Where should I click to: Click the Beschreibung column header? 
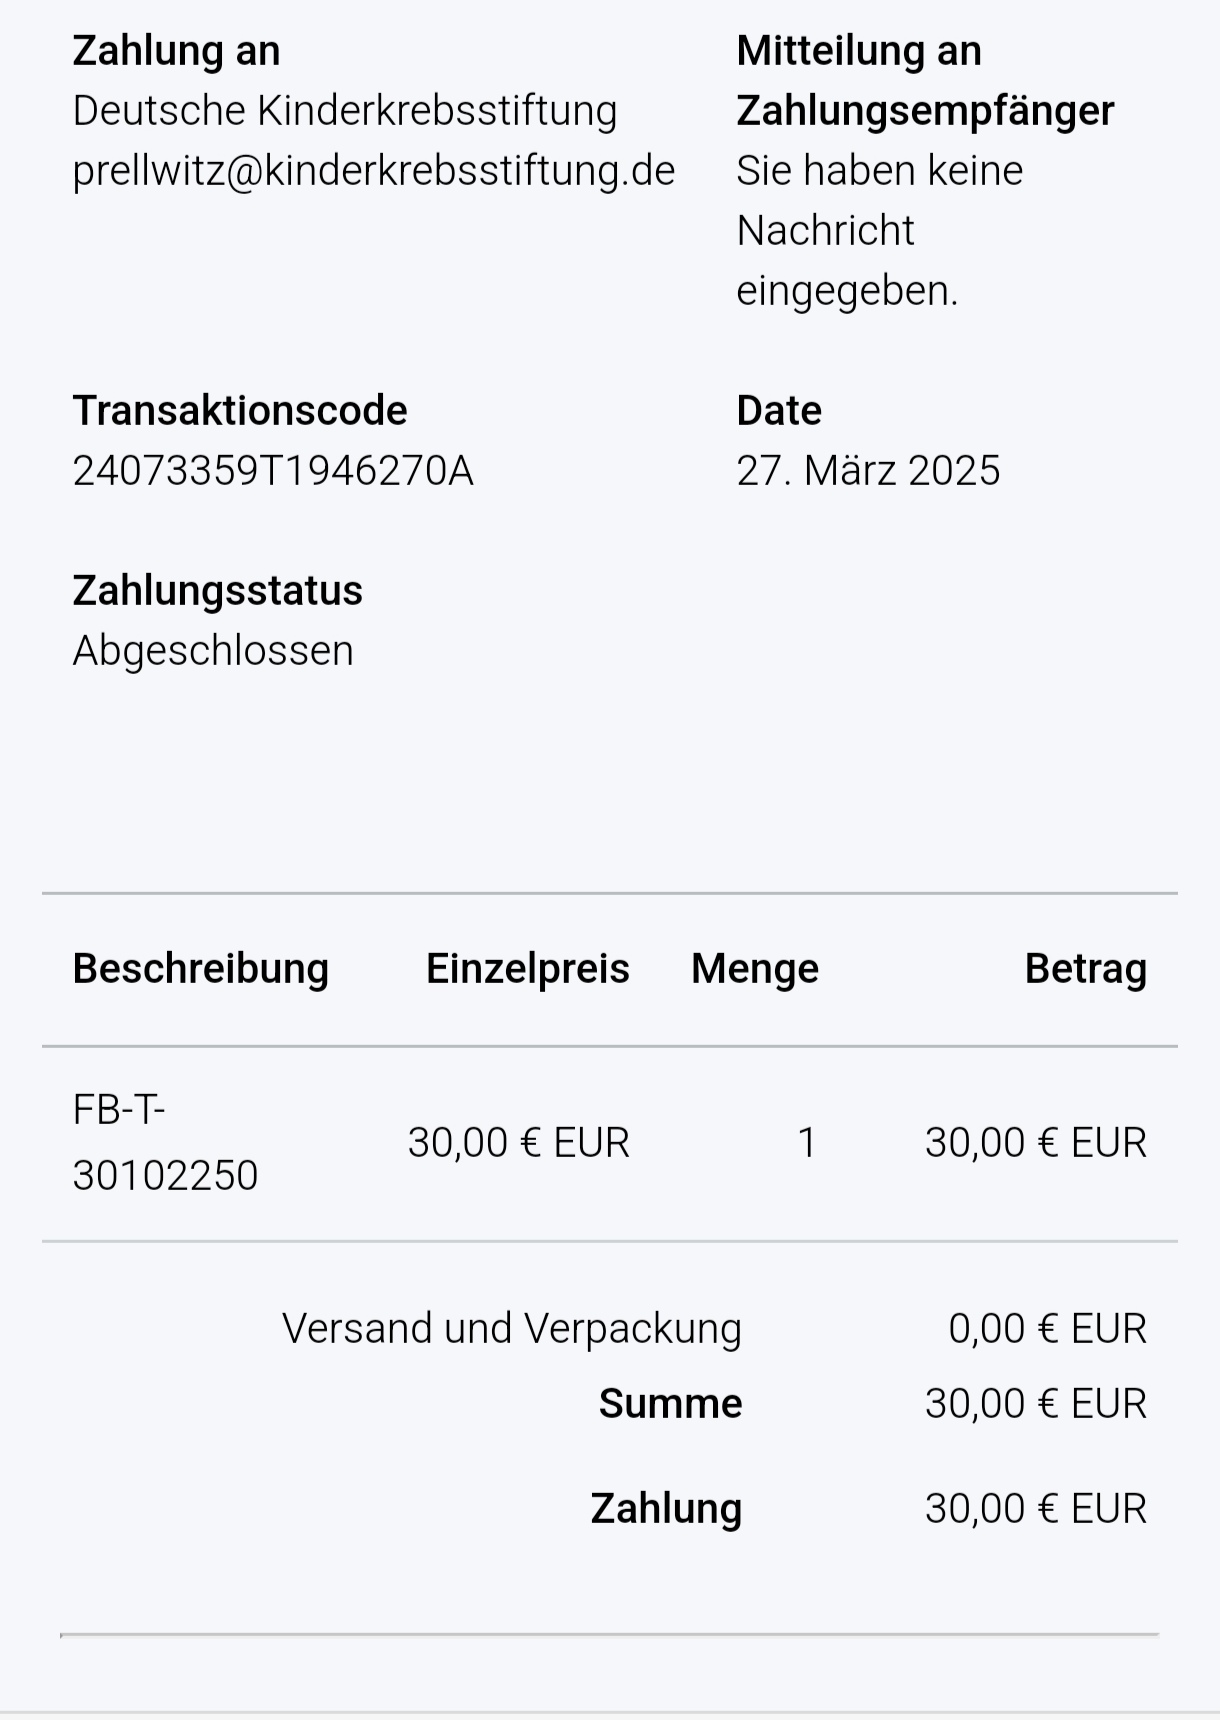(201, 969)
